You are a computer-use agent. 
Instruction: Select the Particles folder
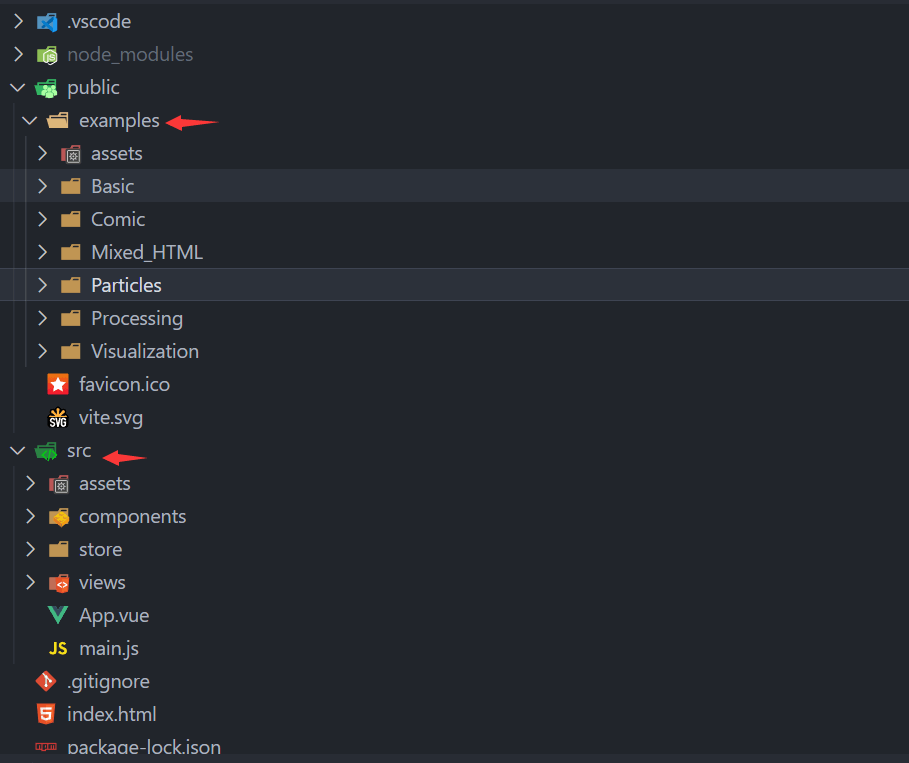click(x=454, y=285)
